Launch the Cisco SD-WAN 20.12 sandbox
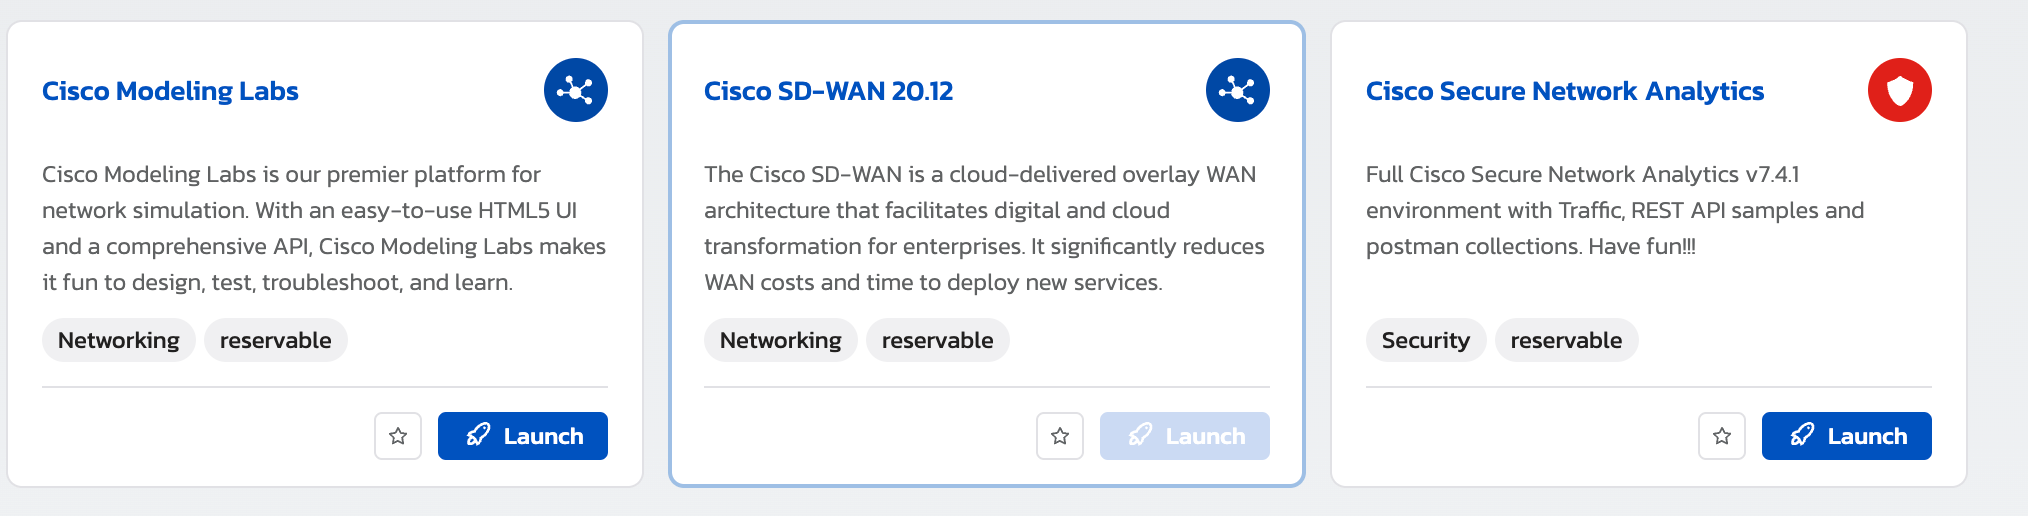The image size is (2028, 516). tap(1185, 436)
